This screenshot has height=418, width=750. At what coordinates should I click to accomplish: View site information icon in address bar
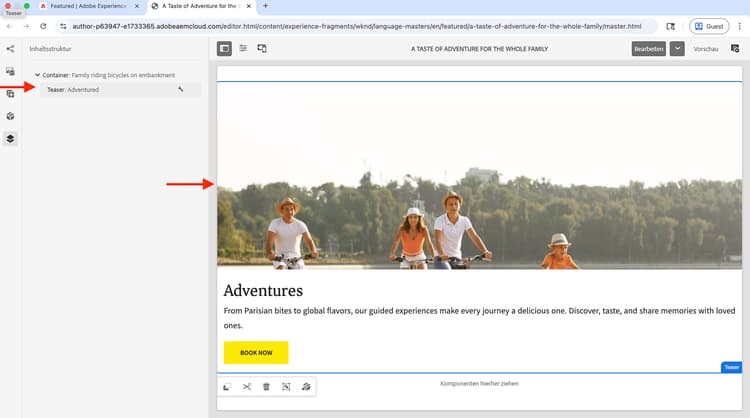tap(63, 26)
